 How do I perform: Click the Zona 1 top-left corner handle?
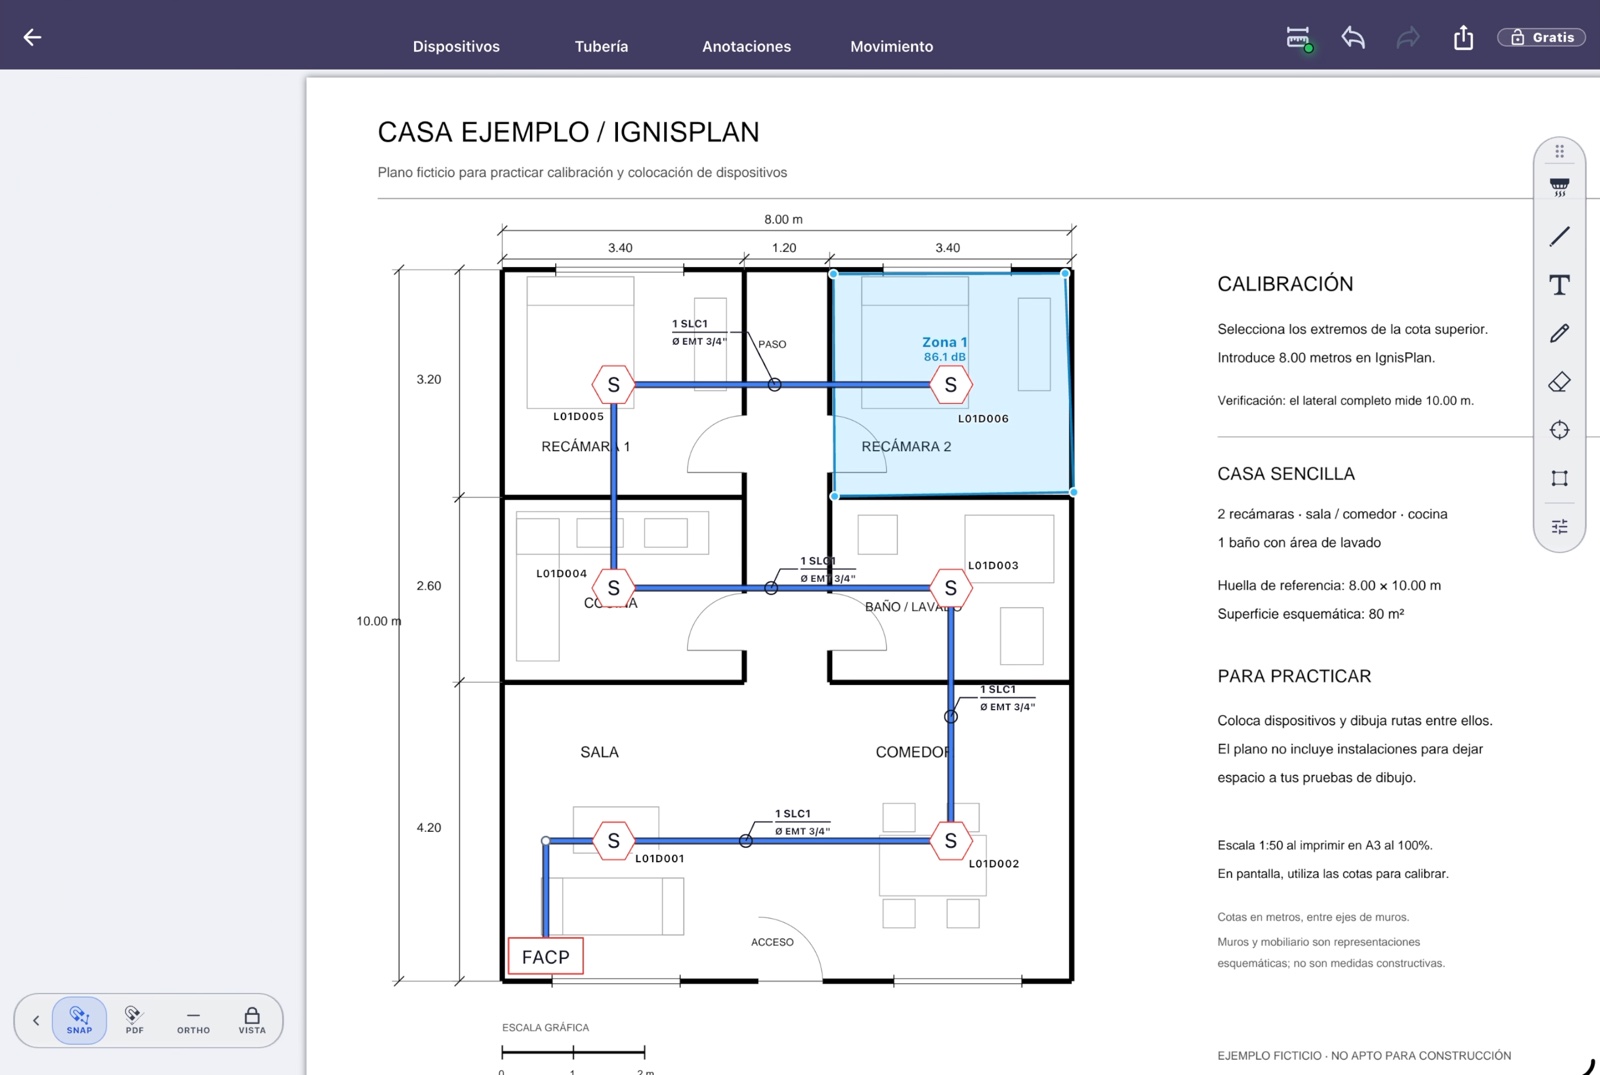tap(833, 273)
